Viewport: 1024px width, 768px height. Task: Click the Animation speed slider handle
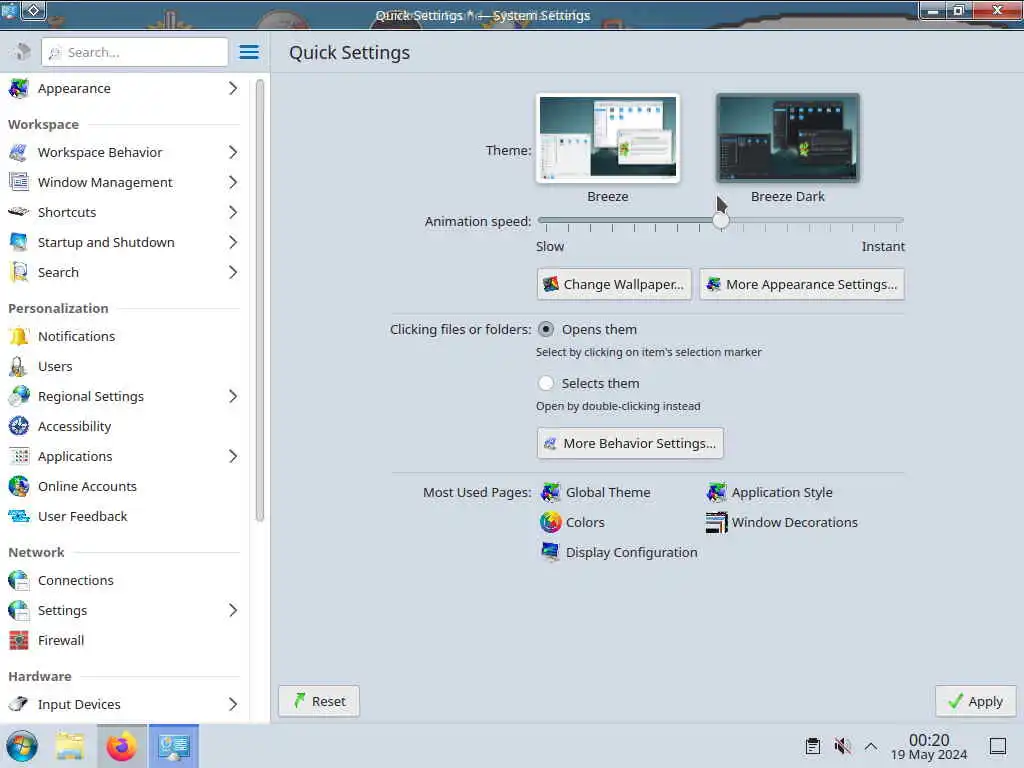point(721,221)
